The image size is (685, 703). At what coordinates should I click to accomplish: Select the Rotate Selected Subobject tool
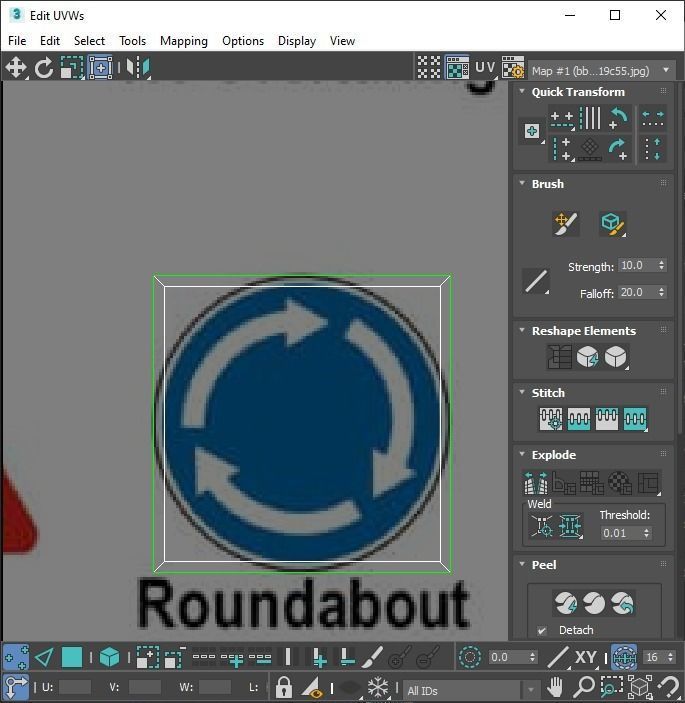(x=44, y=68)
